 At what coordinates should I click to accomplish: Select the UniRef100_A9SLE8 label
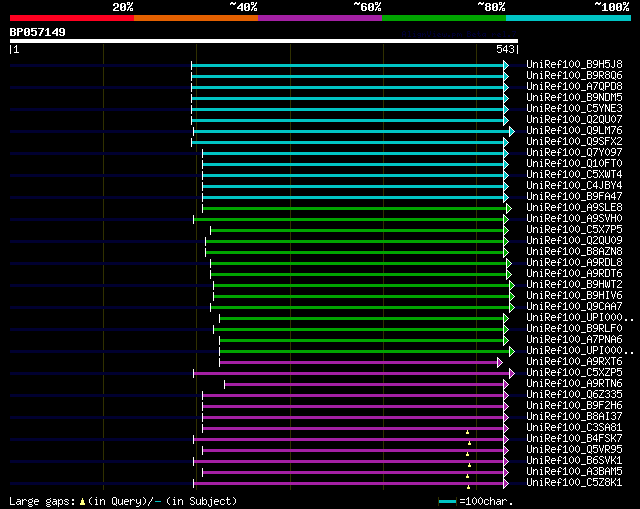click(x=574, y=208)
